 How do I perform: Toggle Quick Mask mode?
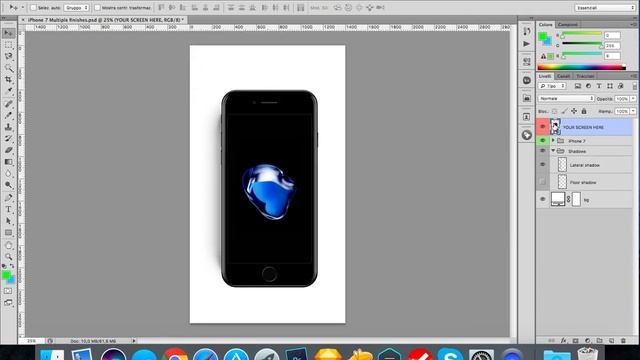click(x=8, y=291)
